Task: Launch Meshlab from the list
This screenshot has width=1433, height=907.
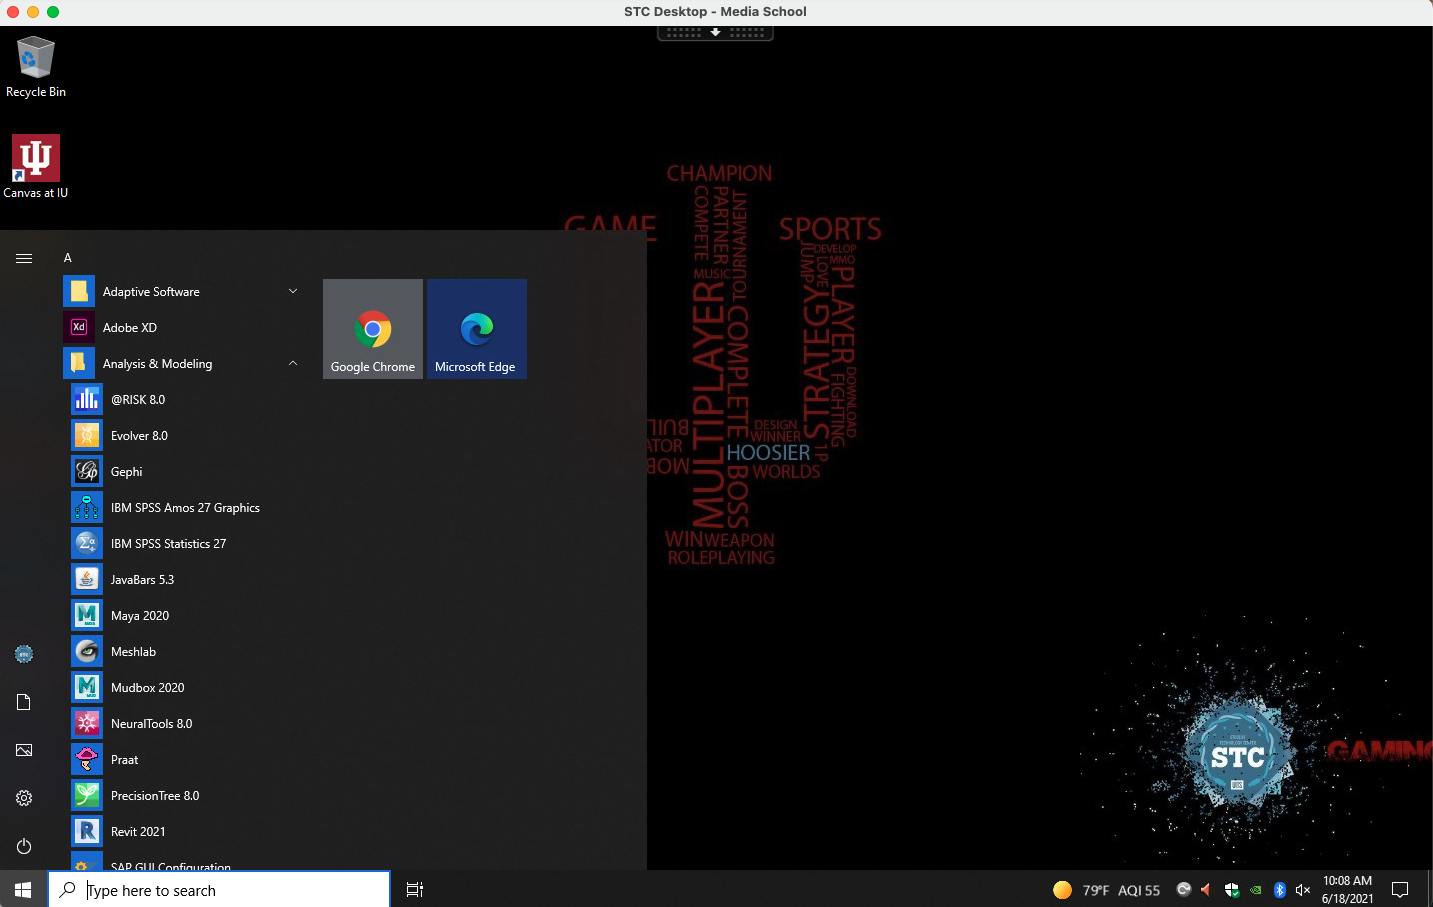Action: pos(133,652)
